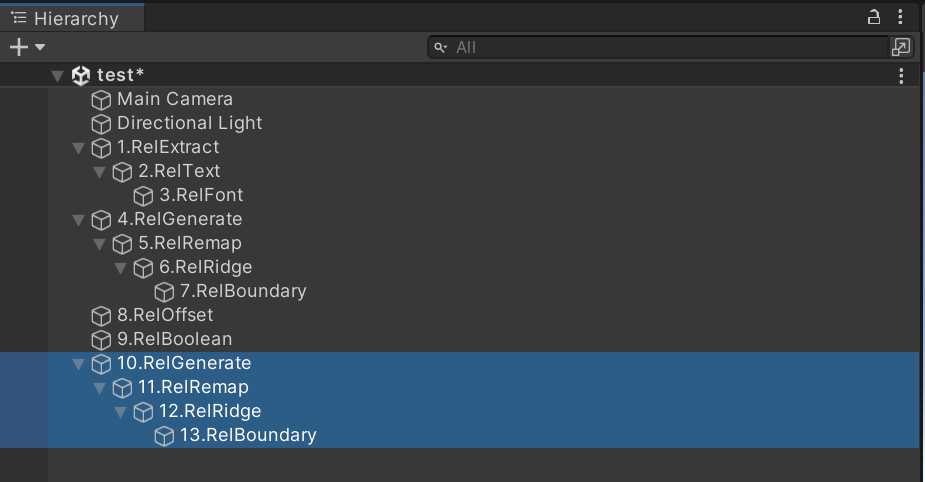Open the create dropdown arrow next to plus
925x482 pixels.
[x=40, y=47]
